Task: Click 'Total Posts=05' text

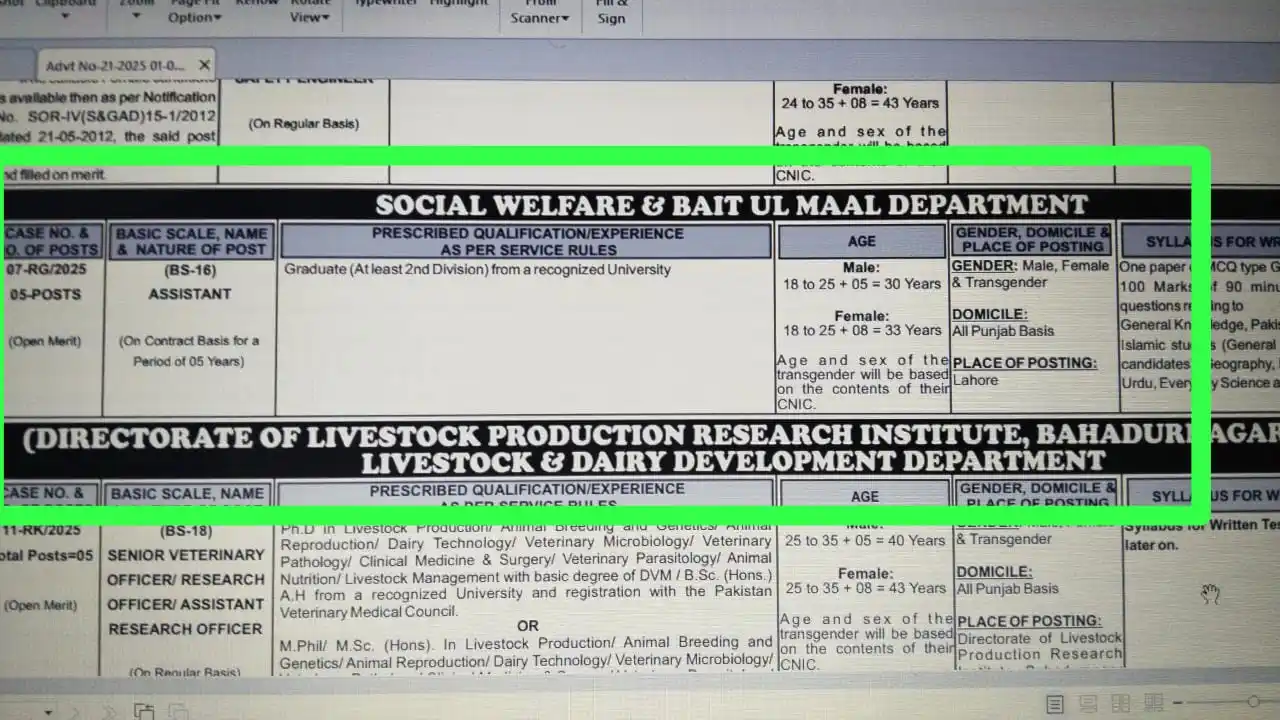Action: pos(44,555)
